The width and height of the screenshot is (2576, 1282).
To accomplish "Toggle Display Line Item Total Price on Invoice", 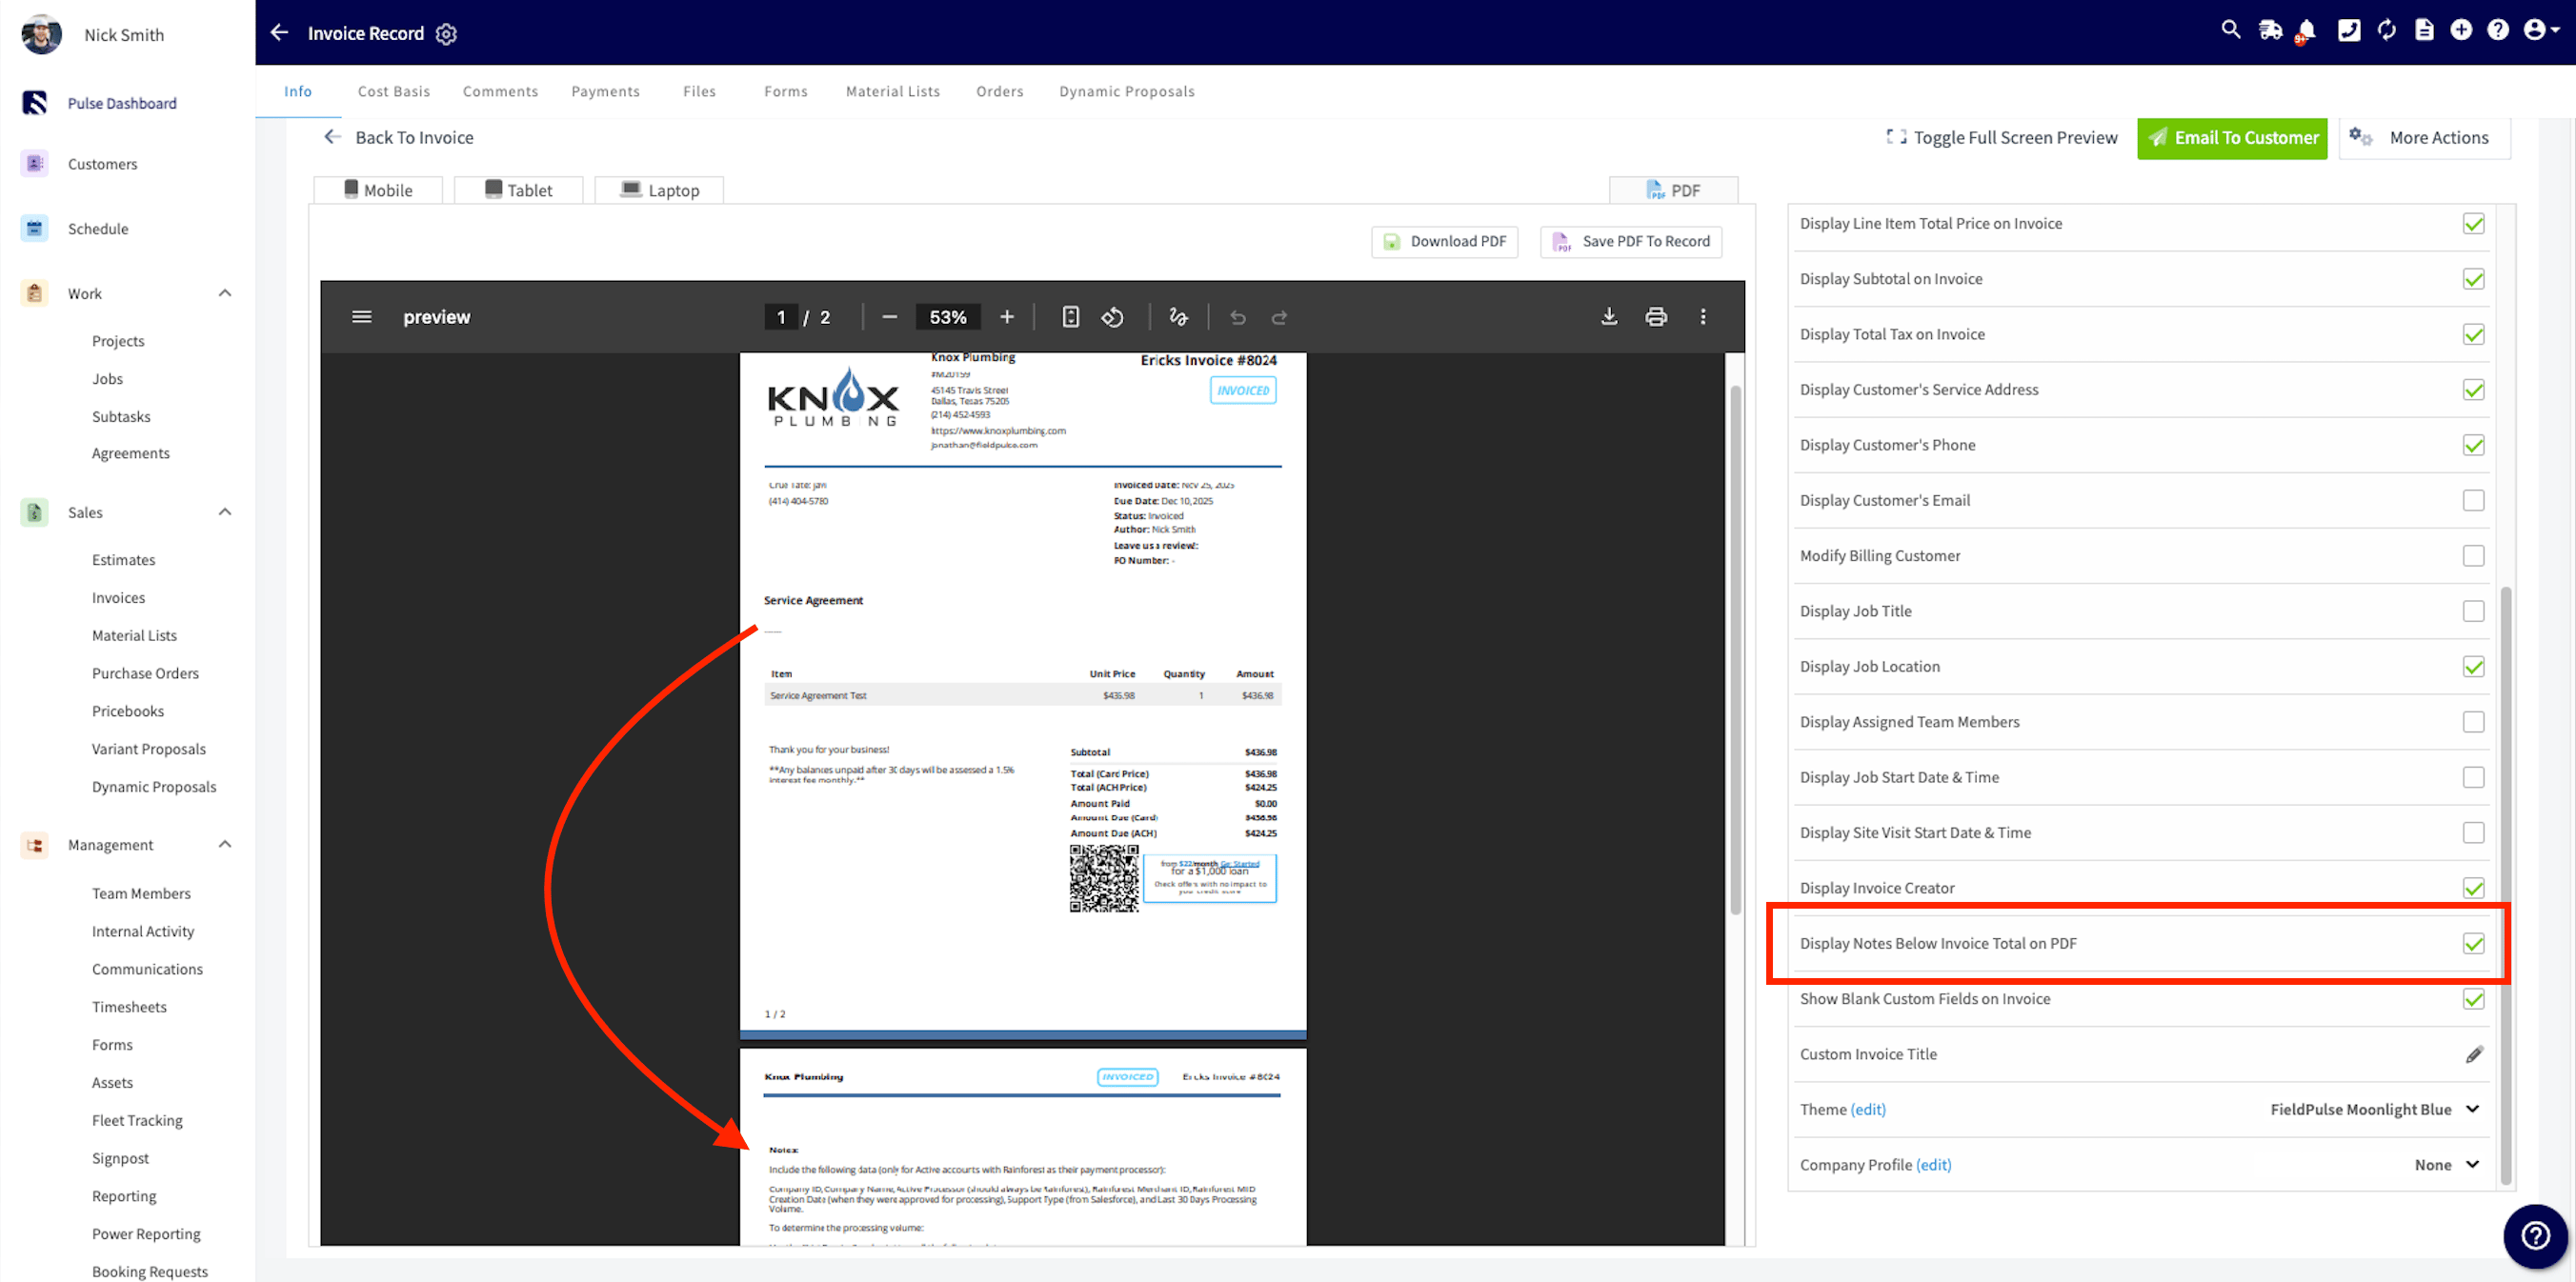I will tap(2473, 224).
